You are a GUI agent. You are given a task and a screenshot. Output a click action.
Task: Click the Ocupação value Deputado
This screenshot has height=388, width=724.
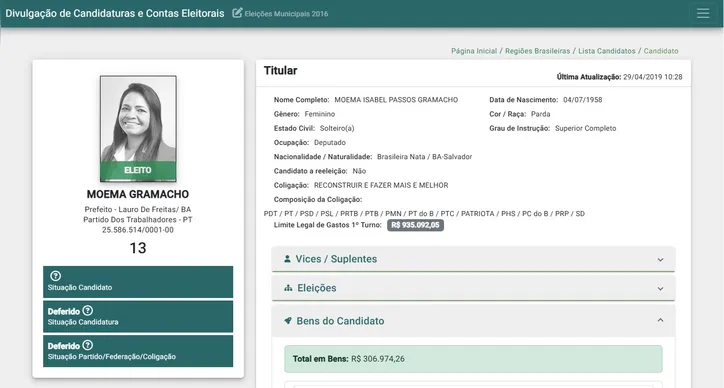click(x=330, y=142)
